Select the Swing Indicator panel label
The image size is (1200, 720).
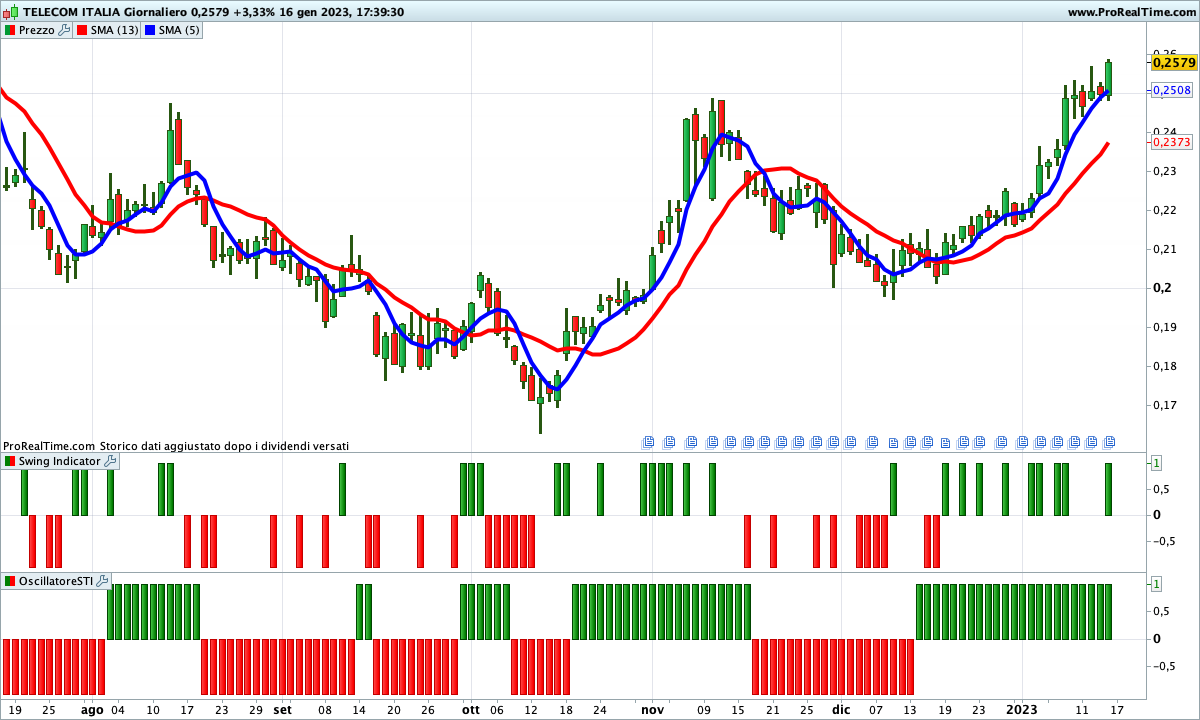click(x=60, y=461)
